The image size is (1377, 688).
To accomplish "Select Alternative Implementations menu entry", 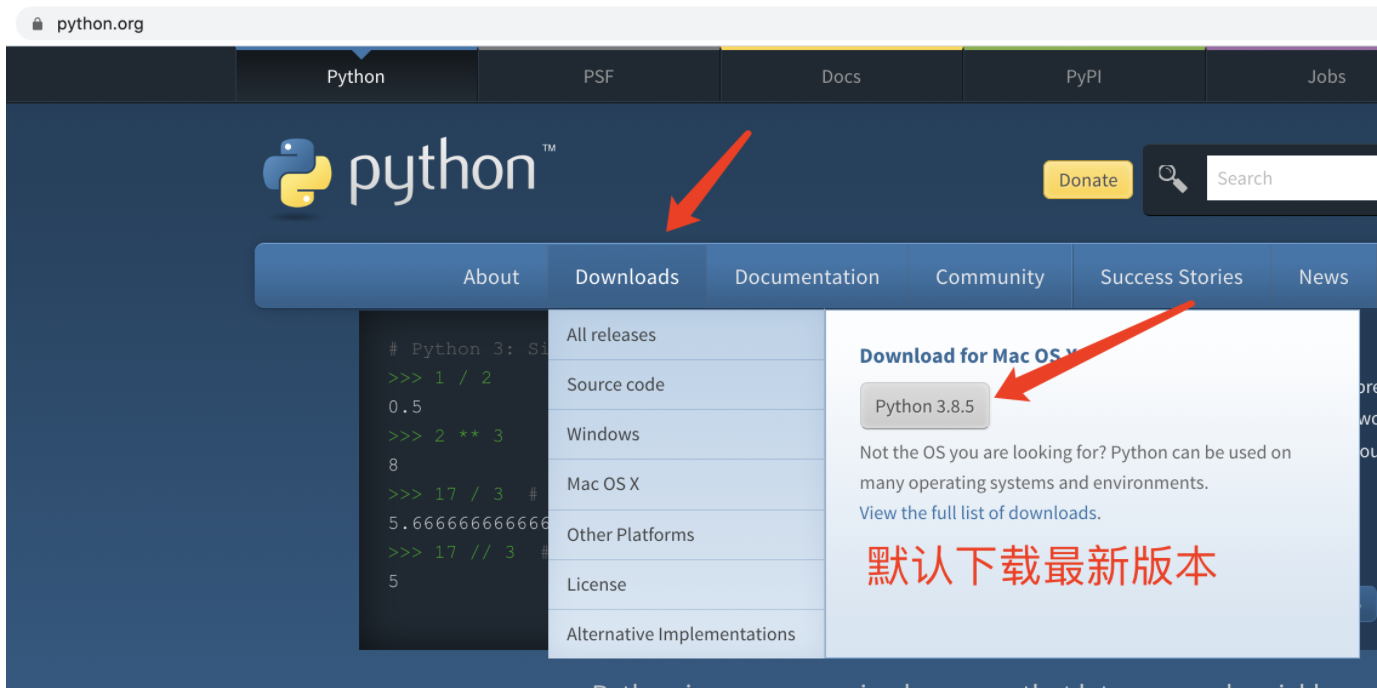I will click(680, 634).
